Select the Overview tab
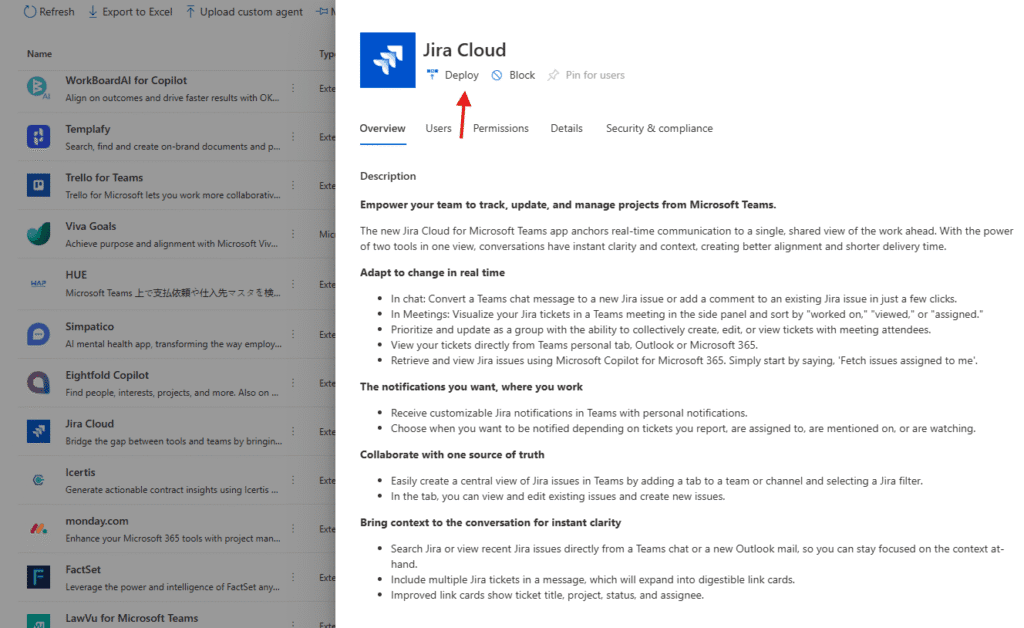This screenshot has height=628, width=1024. [382, 128]
